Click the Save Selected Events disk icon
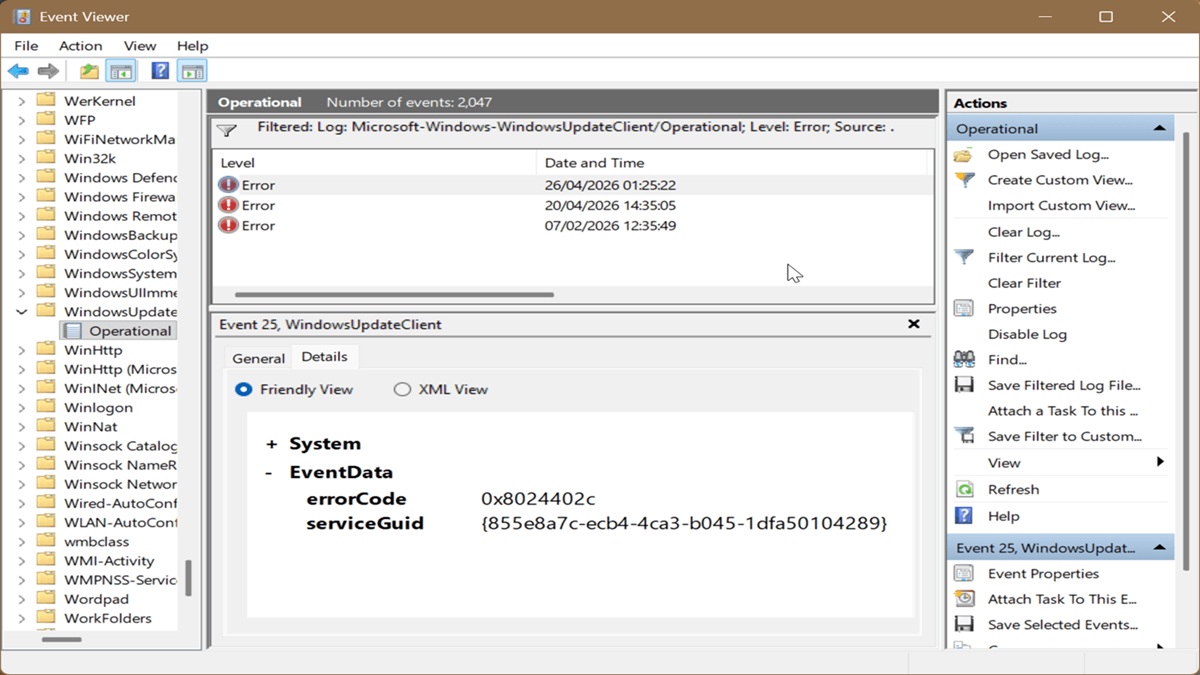Screen dimensions: 1200x675 (964, 624)
